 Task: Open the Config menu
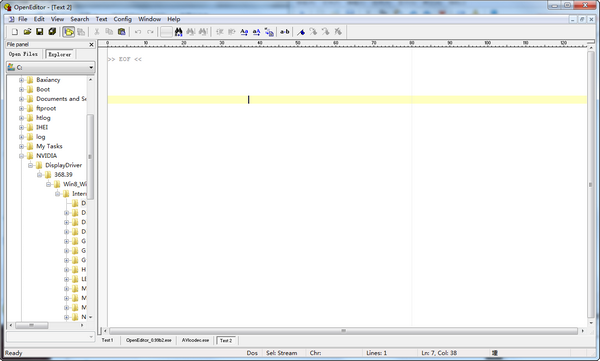(122, 19)
